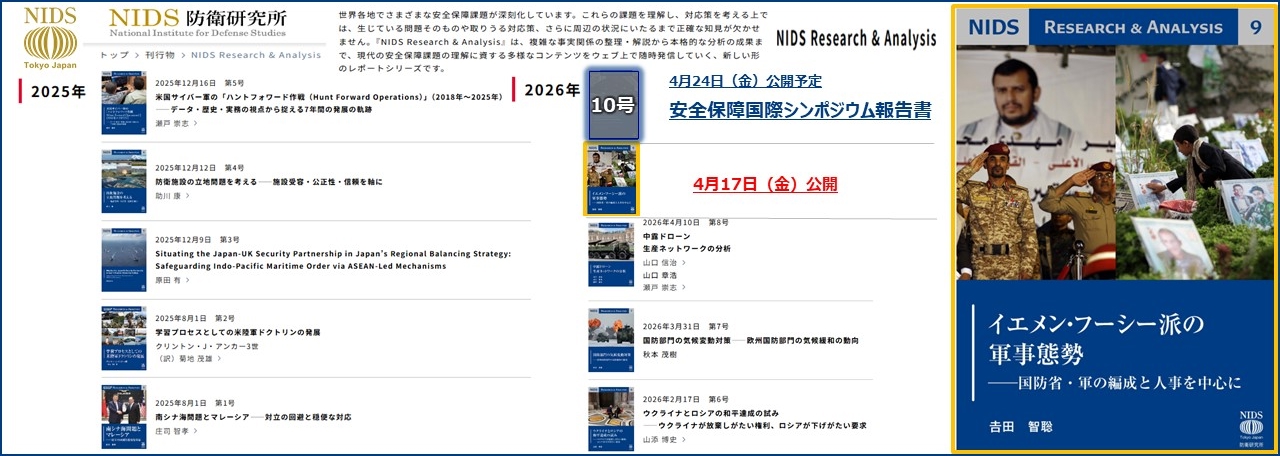The image size is (1280, 456).
Task: Open 安全保障国際シンポジウム報告書 link
Action: coord(800,110)
